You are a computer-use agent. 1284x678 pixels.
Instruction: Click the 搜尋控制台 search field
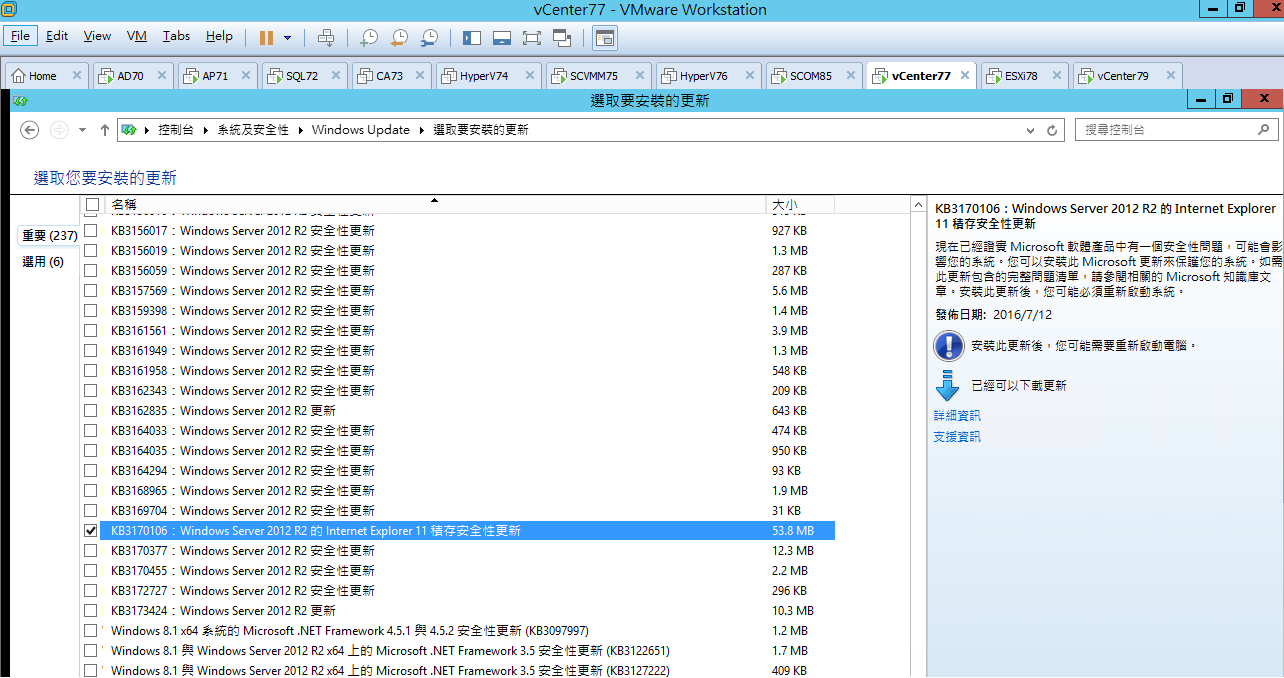pyautogui.click(x=1176, y=130)
